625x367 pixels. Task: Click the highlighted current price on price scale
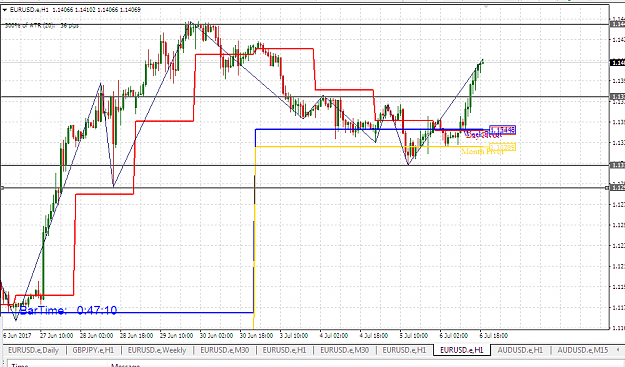click(617, 63)
